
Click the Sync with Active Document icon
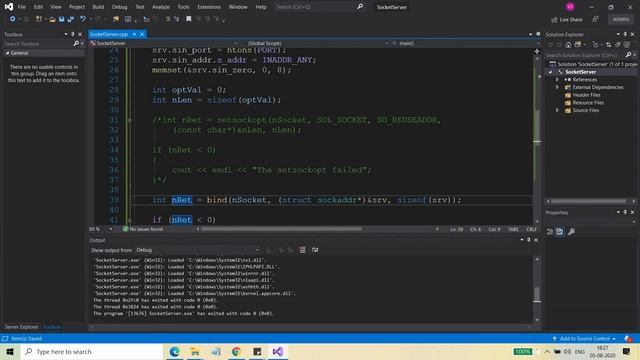point(608,44)
